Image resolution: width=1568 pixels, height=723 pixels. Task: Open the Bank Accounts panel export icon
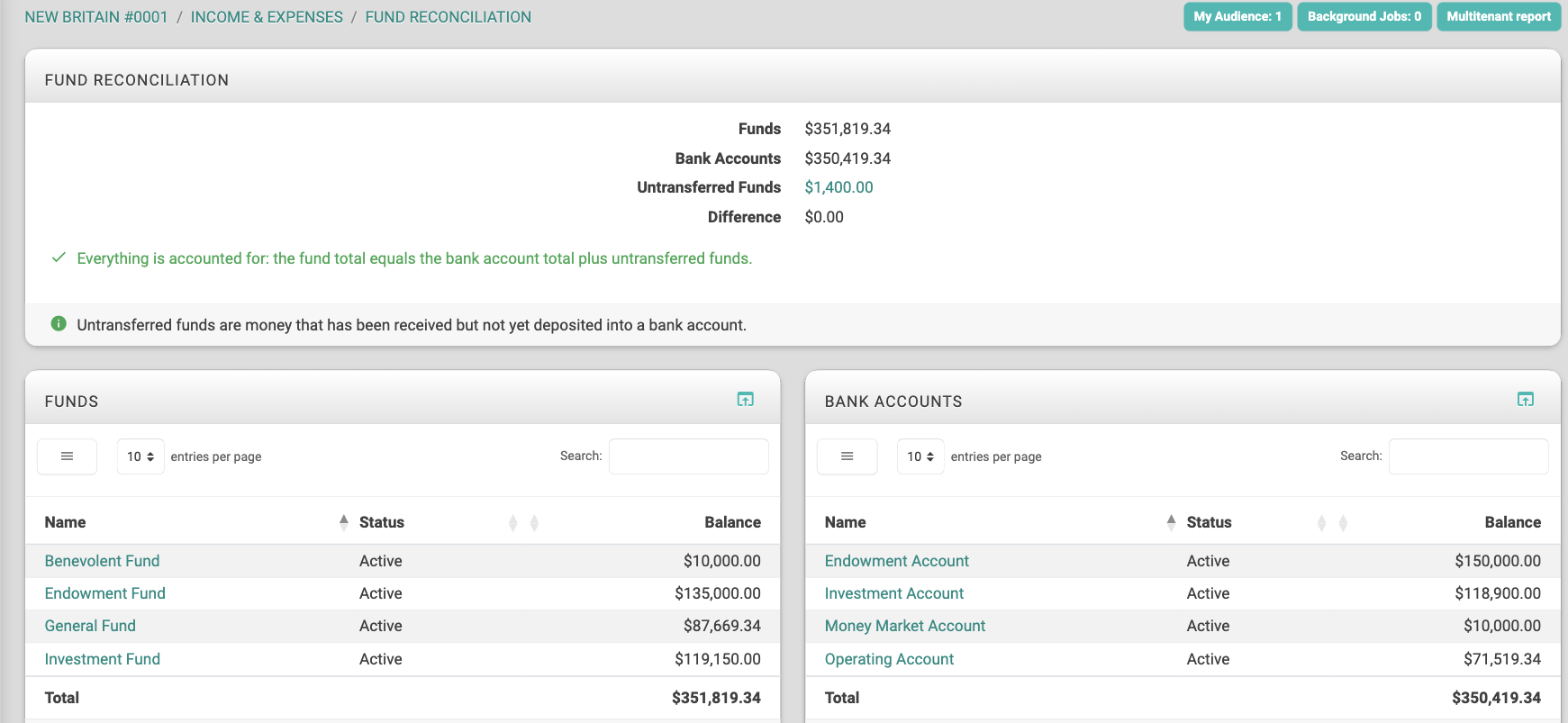[1524, 399]
